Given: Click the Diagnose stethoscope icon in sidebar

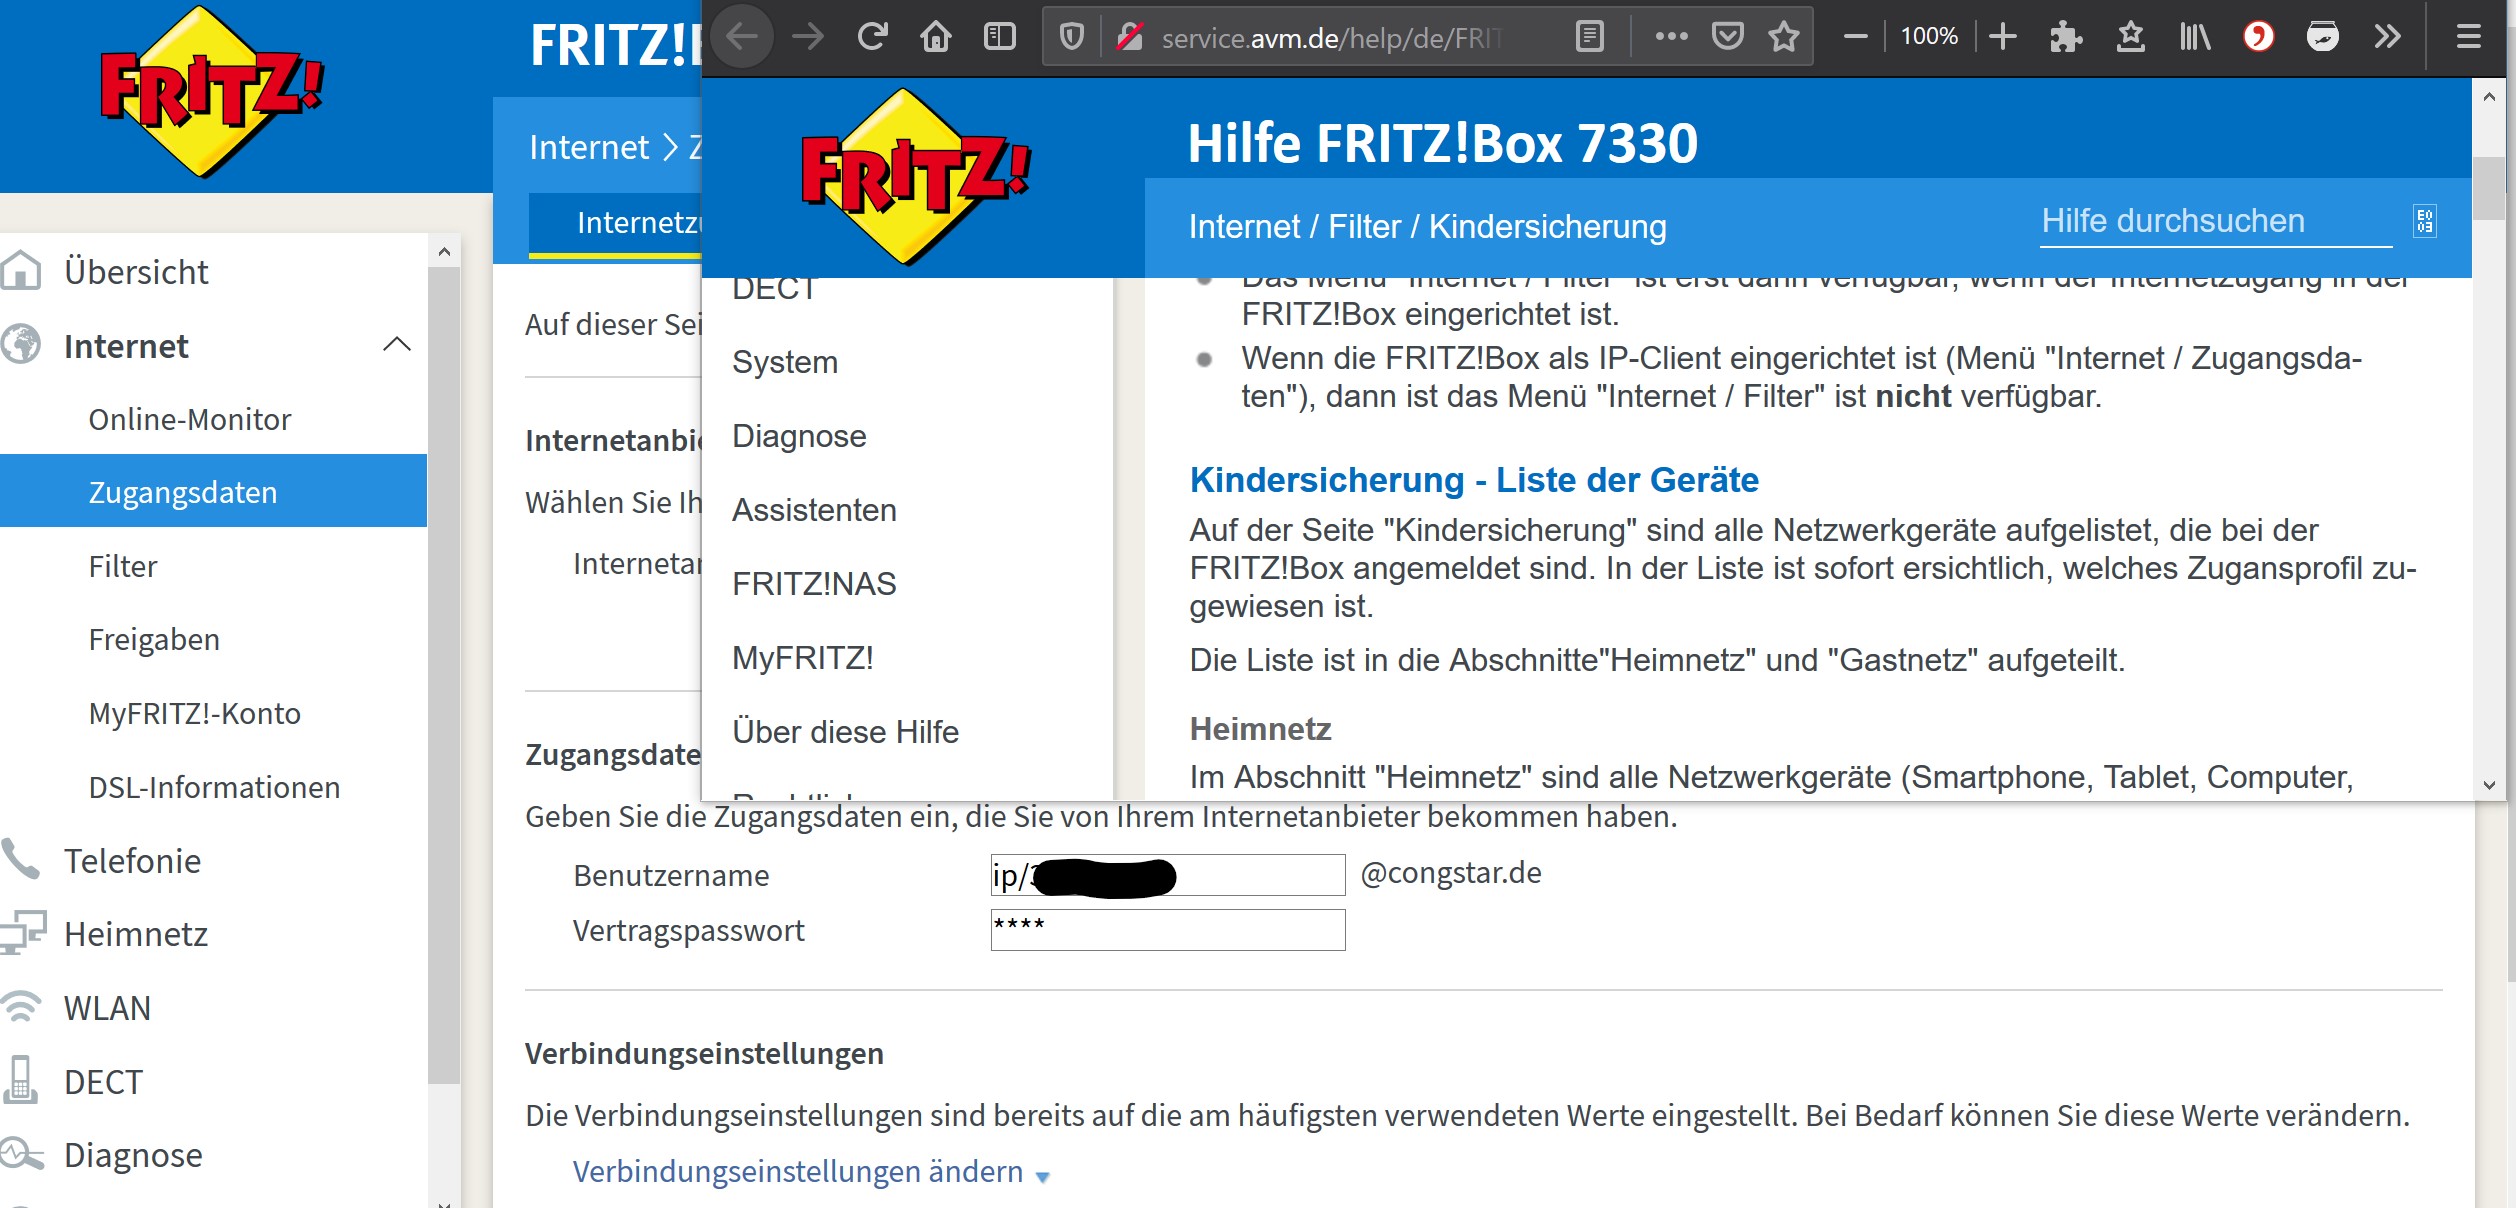Looking at the screenshot, I should point(24,1155).
